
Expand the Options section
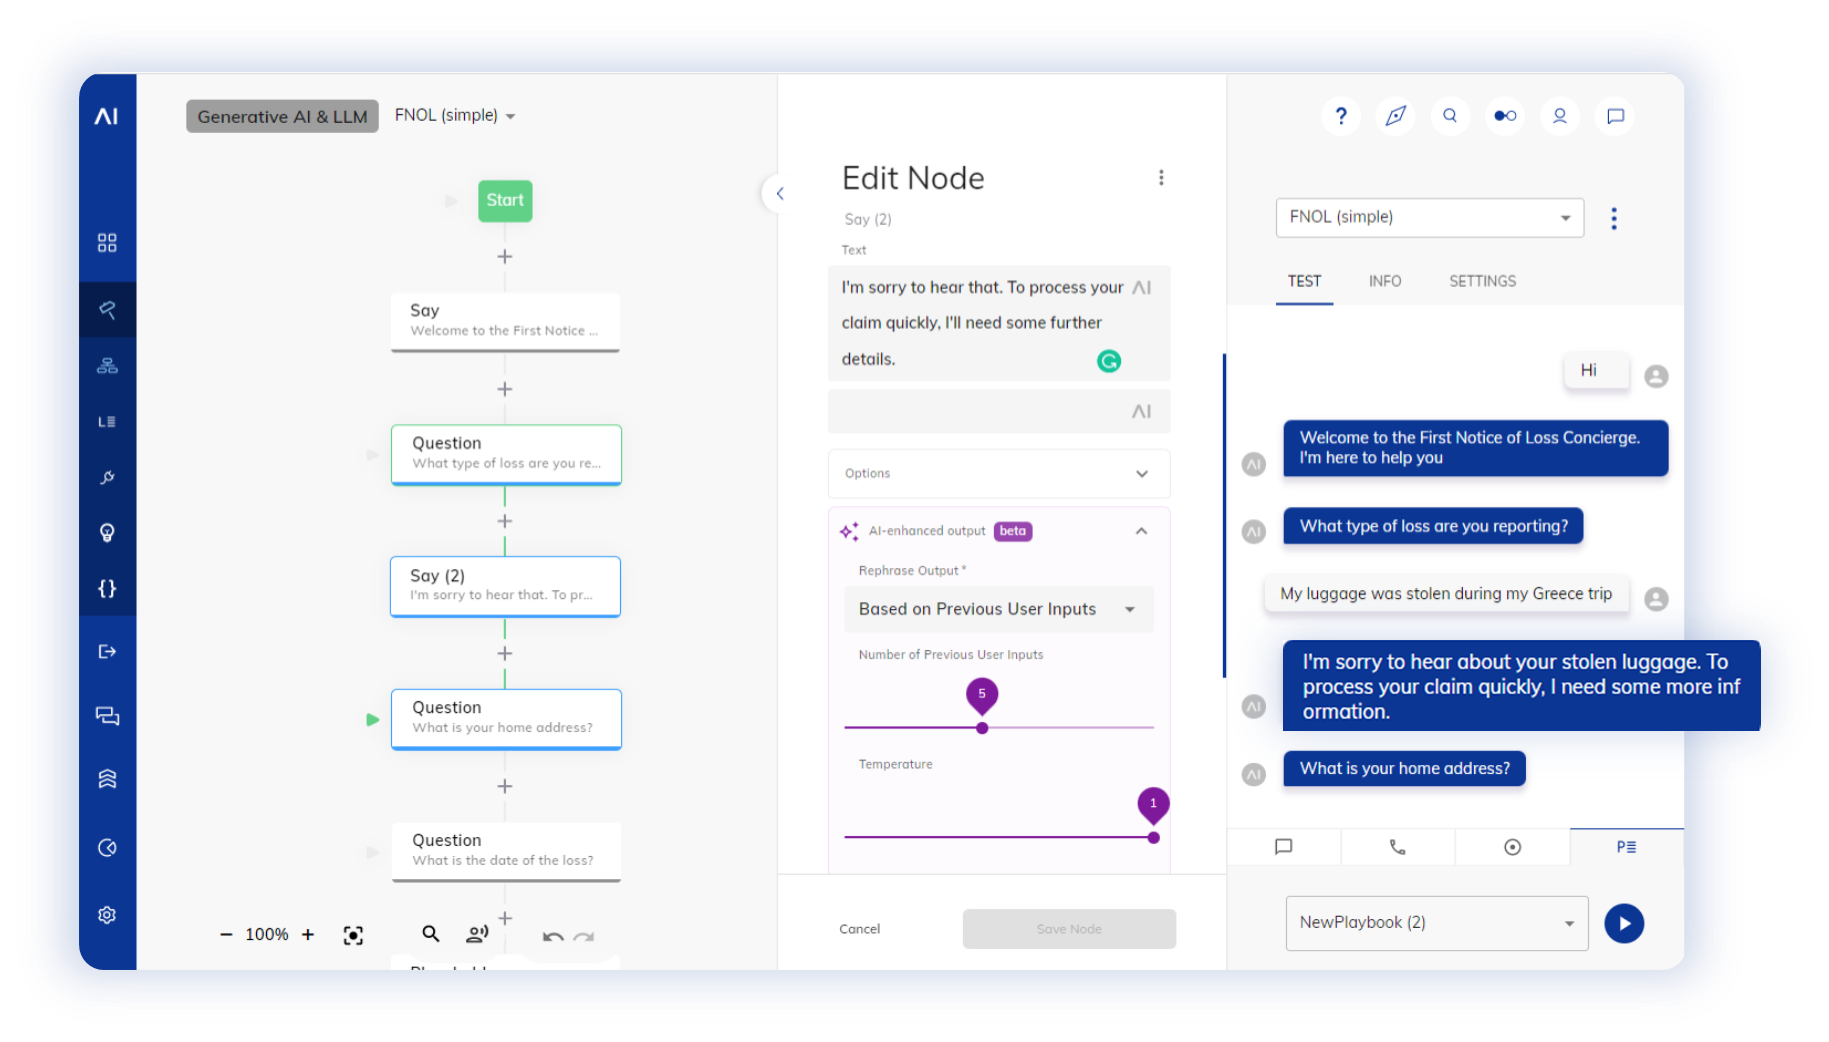click(x=999, y=474)
